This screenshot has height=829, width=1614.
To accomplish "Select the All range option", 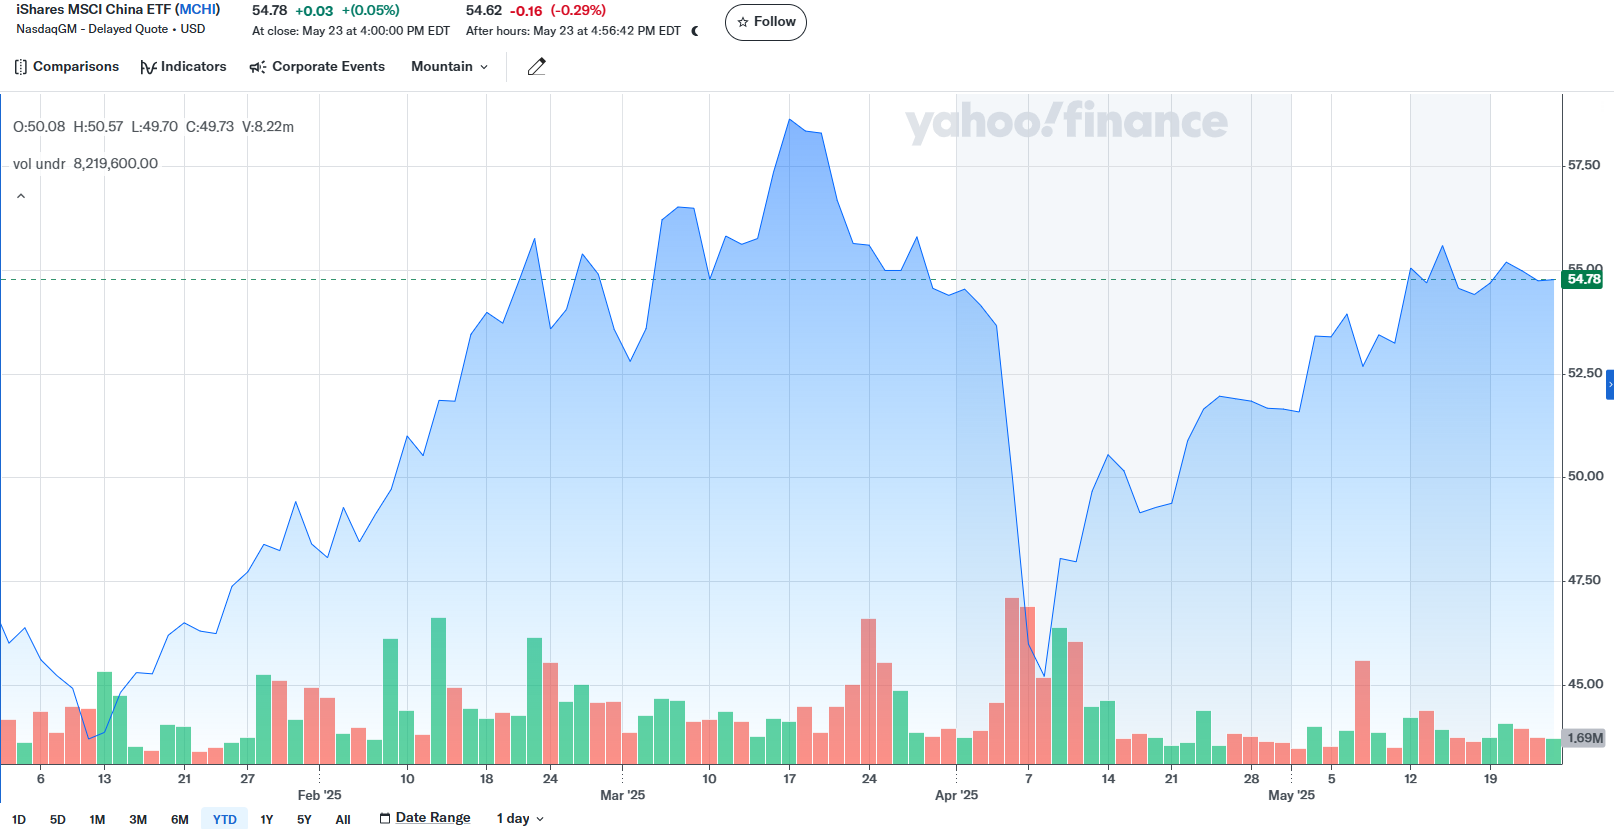I will (x=343, y=819).
